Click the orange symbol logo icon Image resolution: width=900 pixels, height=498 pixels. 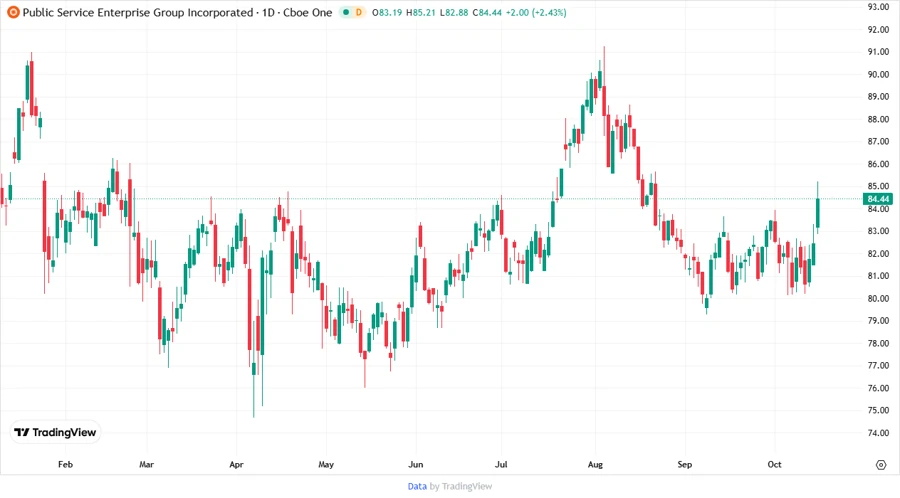pos(13,12)
